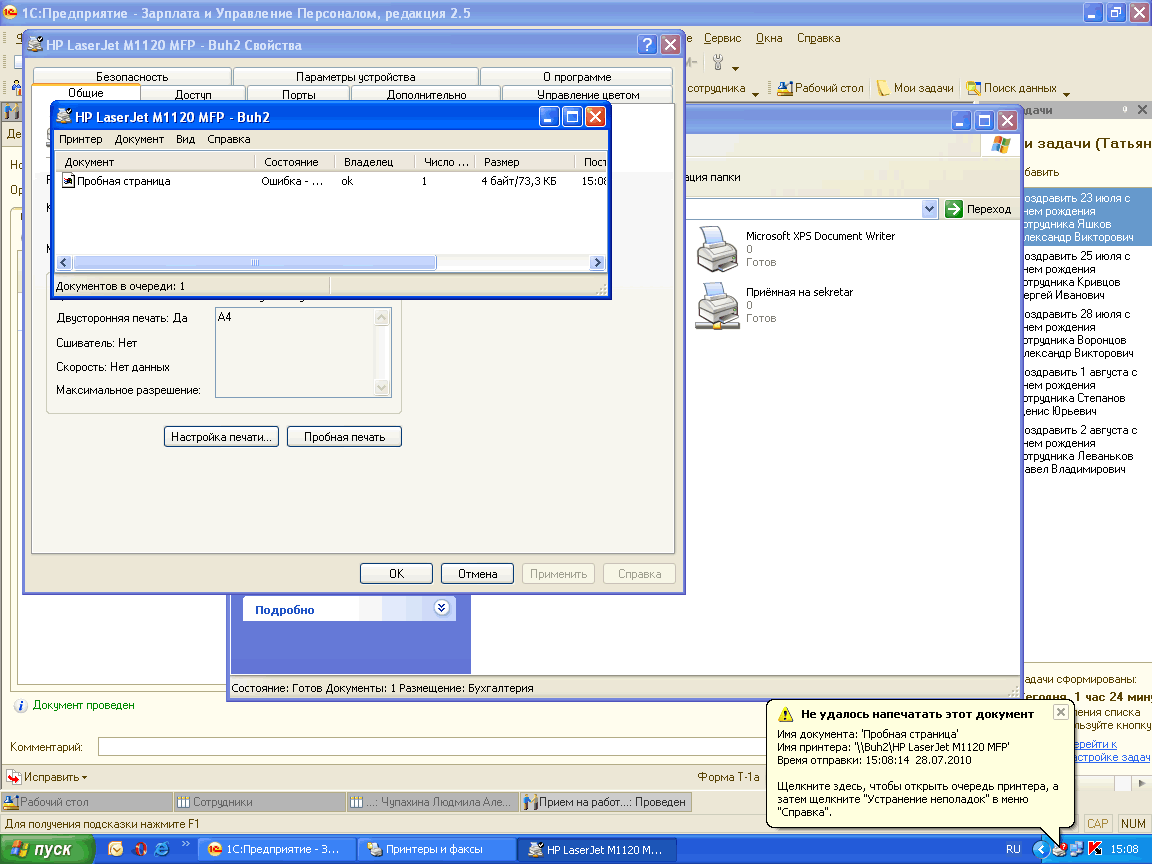Click the Рабочий стол icon in the 1C toolbar
This screenshot has width=1152, height=864.
(785, 88)
